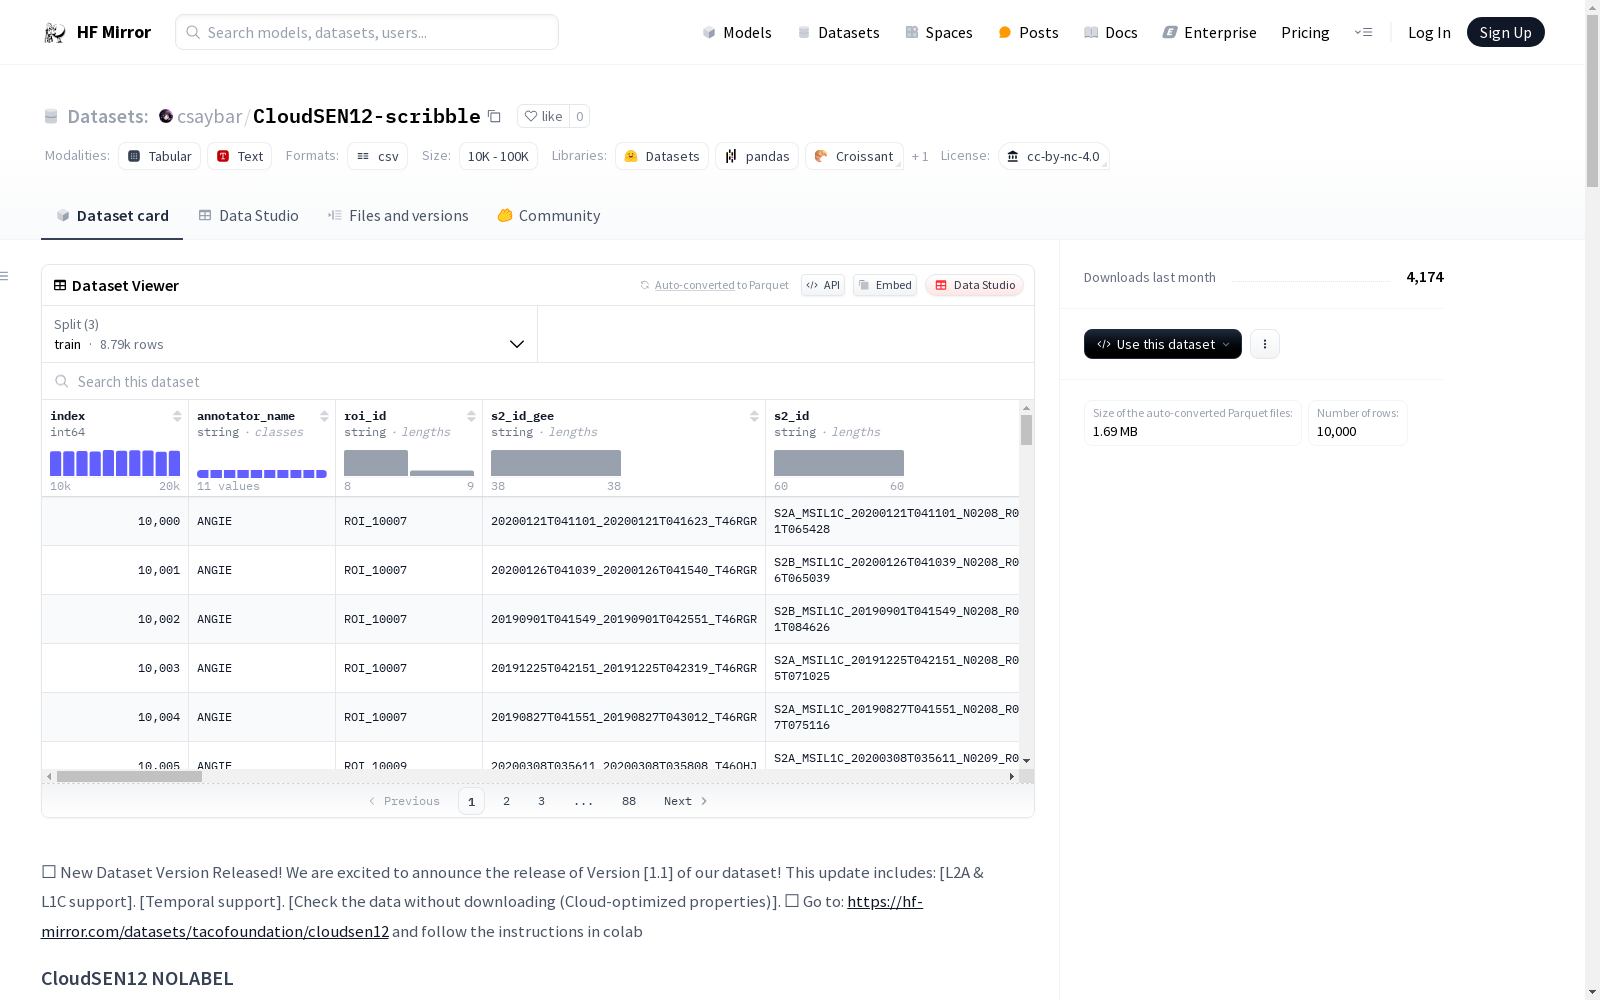Click the s2_id_gee lengths histogram

(556, 463)
